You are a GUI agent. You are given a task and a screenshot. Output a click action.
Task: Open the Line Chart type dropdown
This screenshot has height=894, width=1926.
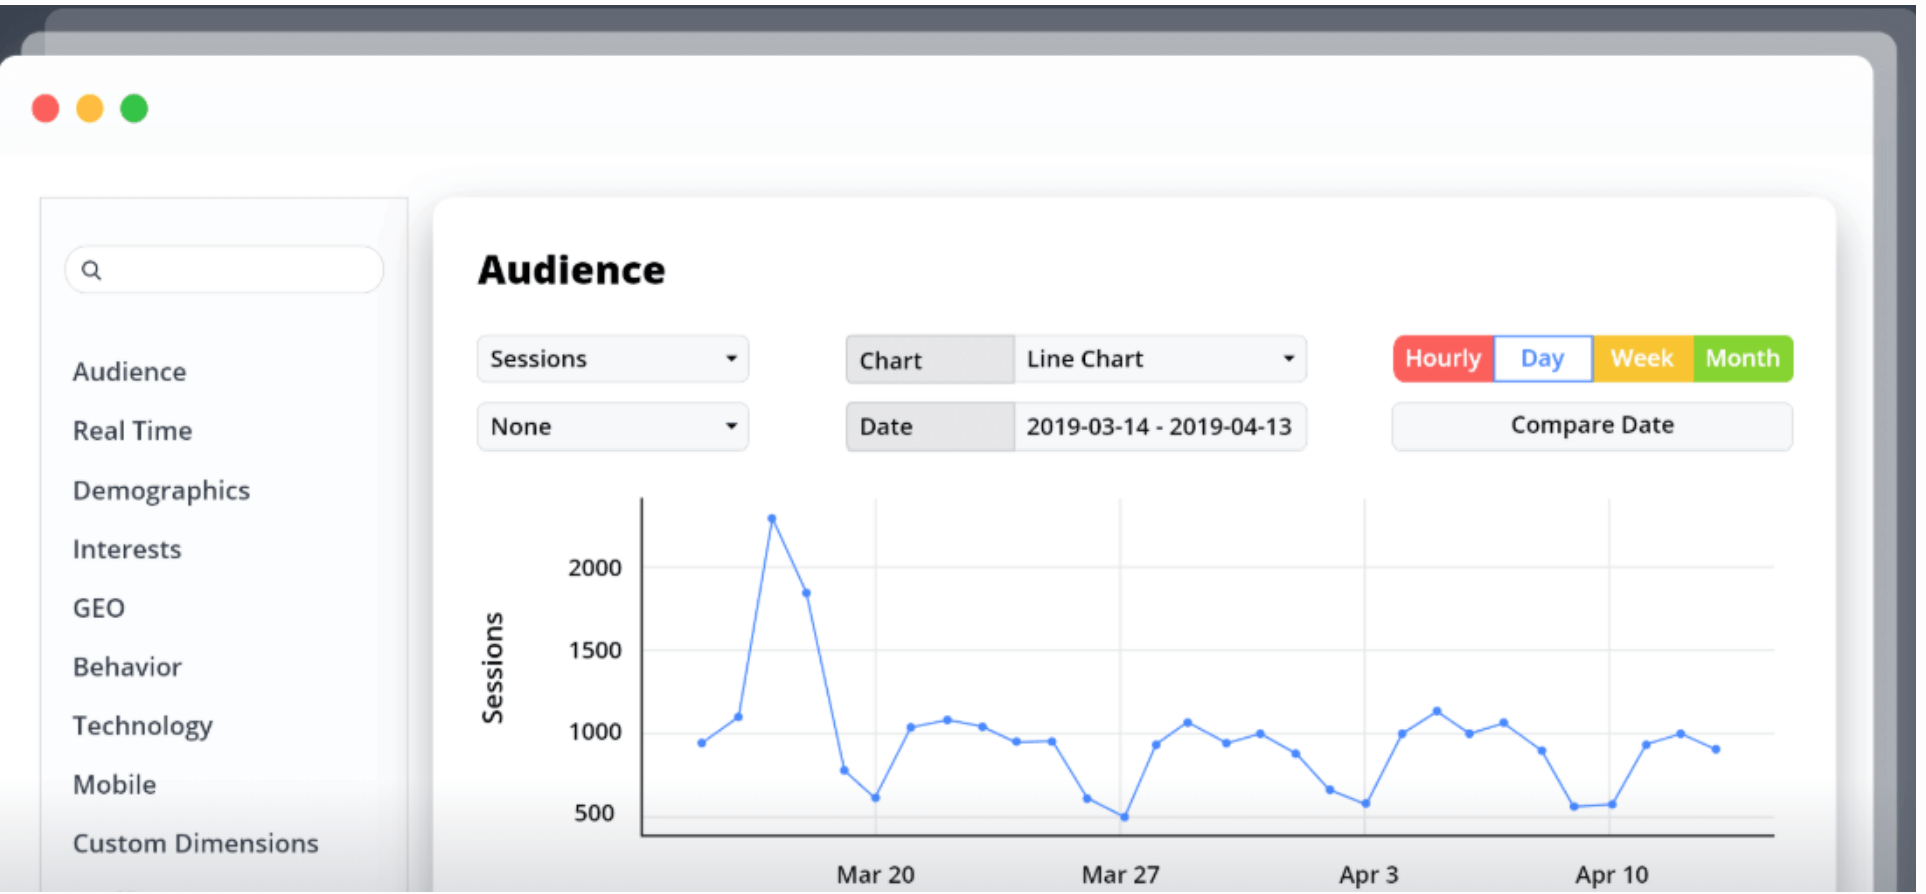point(1159,359)
